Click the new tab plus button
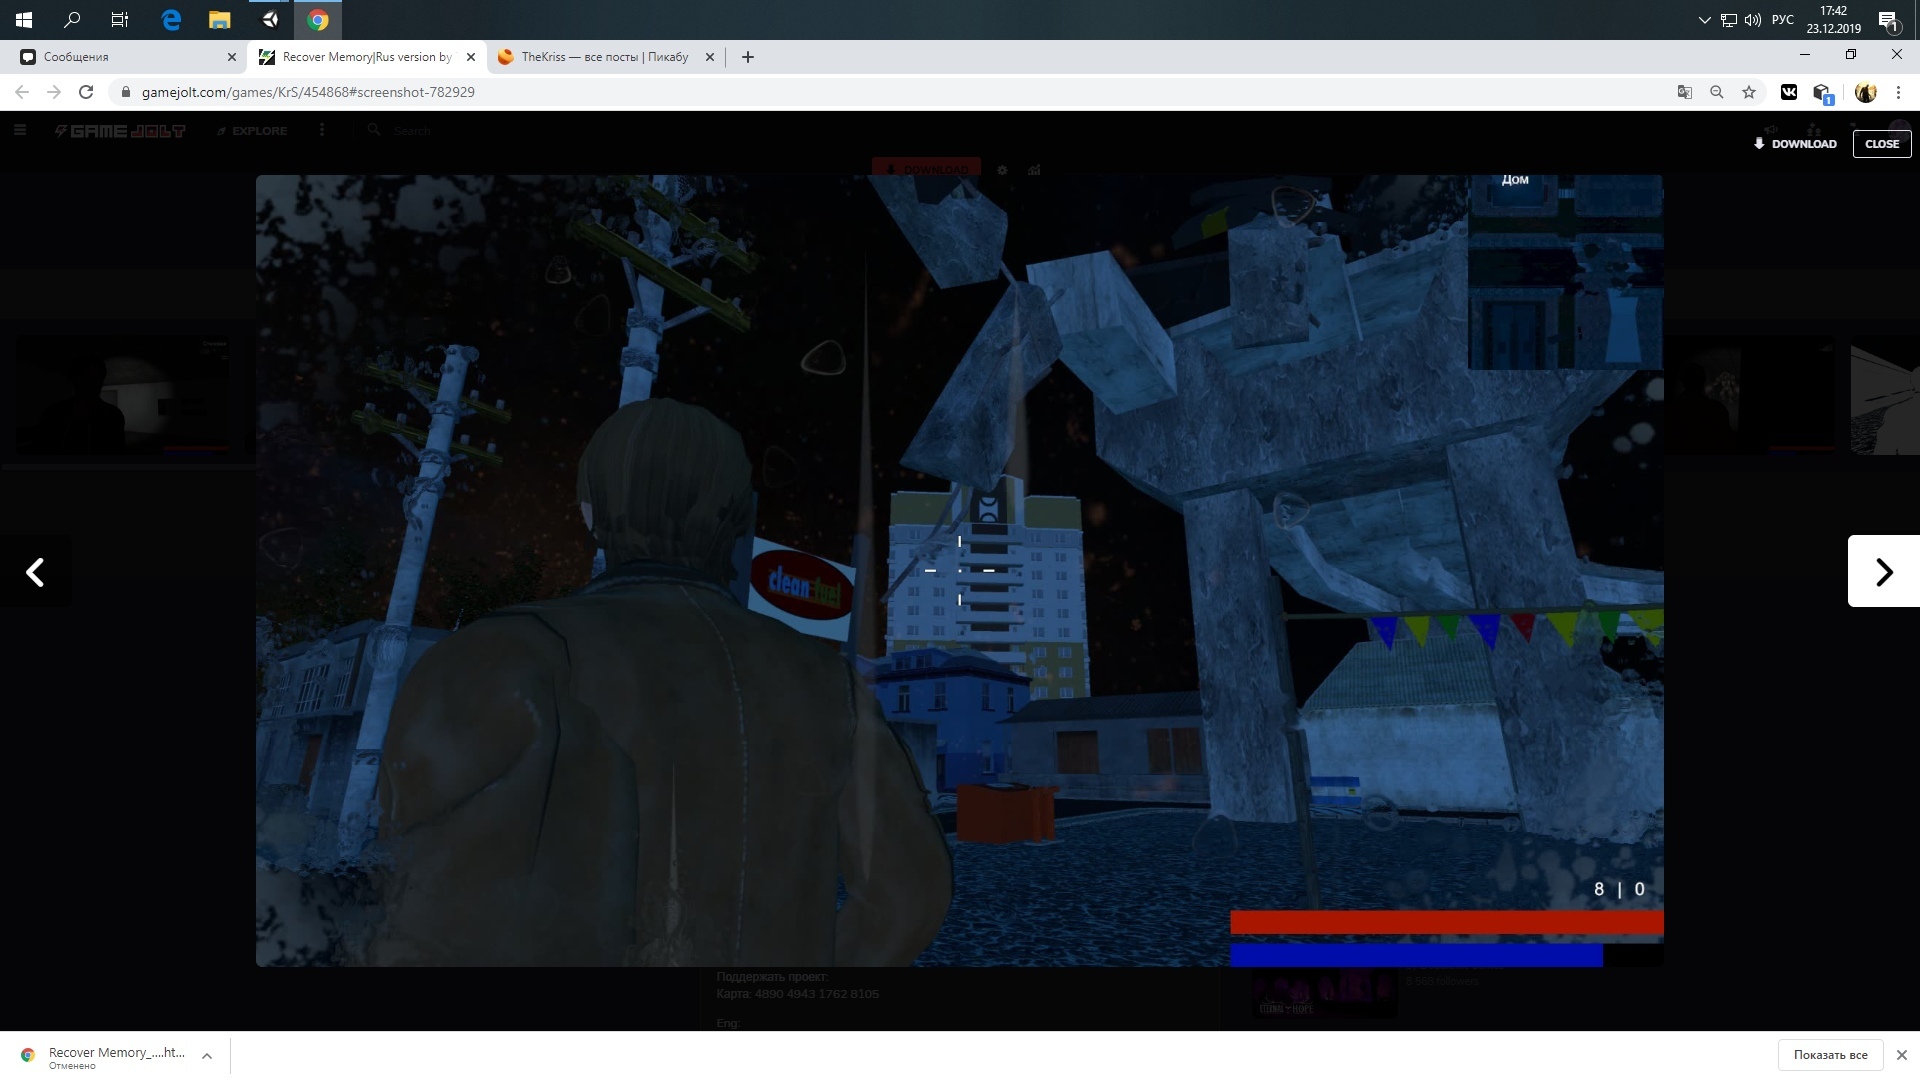 (748, 57)
